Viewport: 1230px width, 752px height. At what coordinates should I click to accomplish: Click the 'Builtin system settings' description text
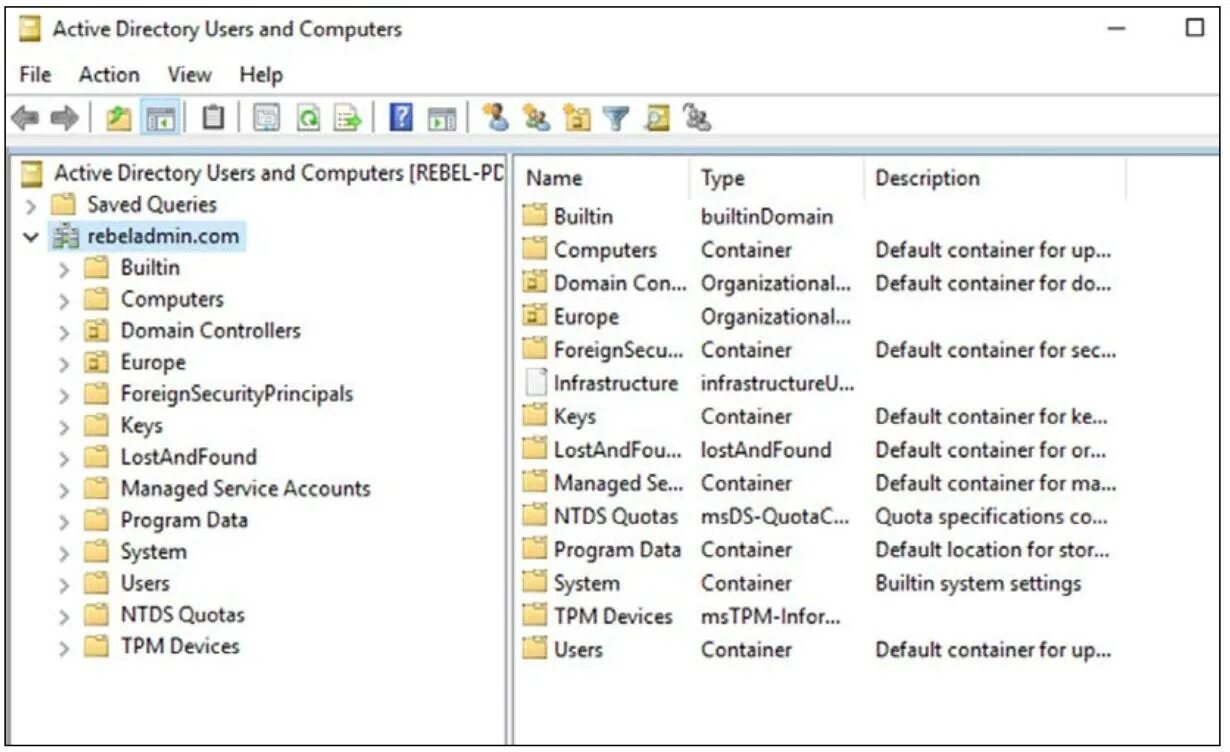[978, 583]
